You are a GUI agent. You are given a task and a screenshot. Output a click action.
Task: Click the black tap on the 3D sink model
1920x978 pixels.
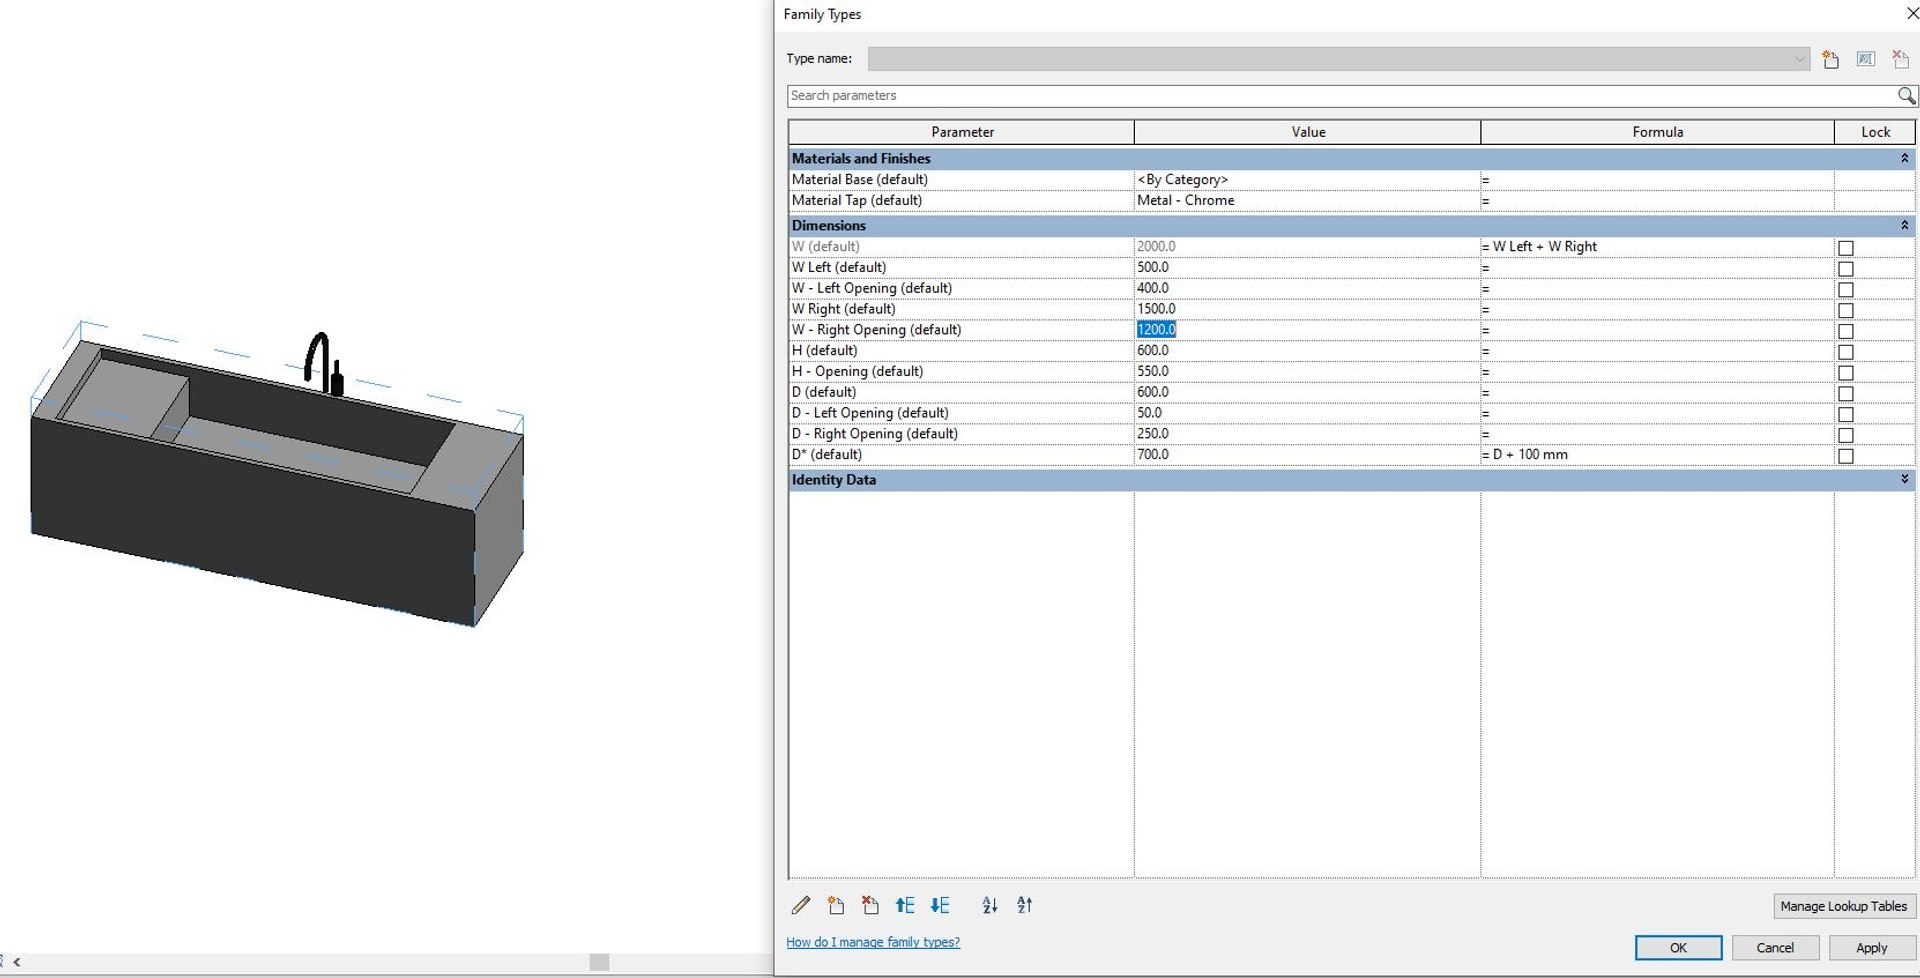coord(324,364)
